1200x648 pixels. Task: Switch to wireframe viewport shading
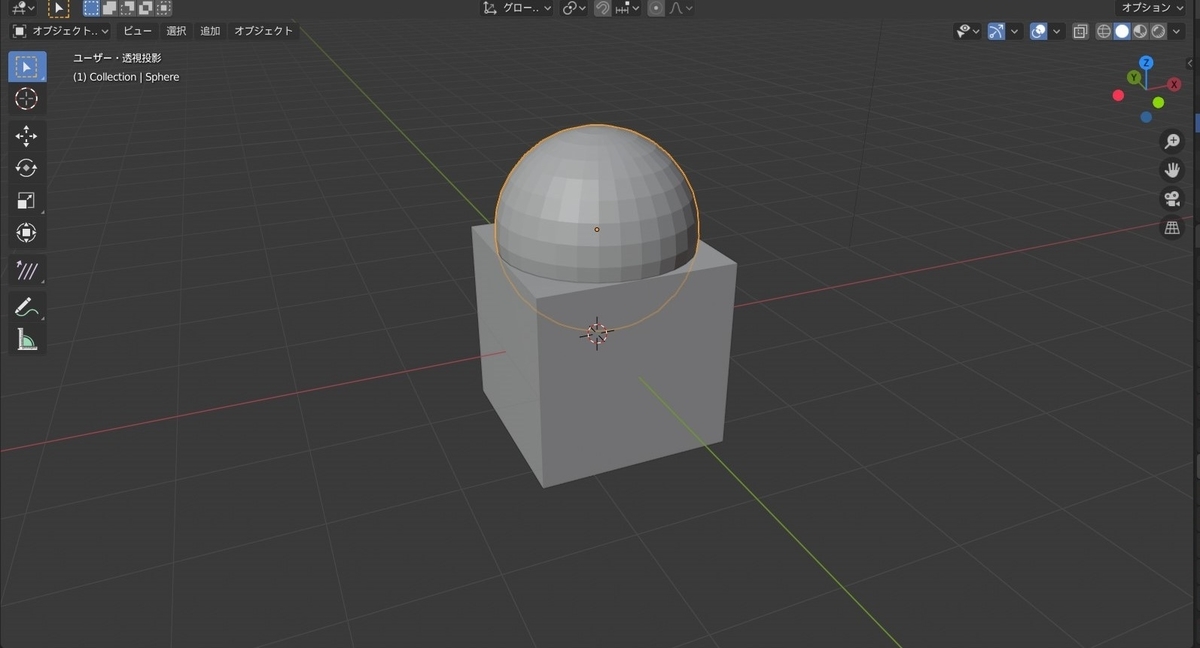click(1104, 31)
